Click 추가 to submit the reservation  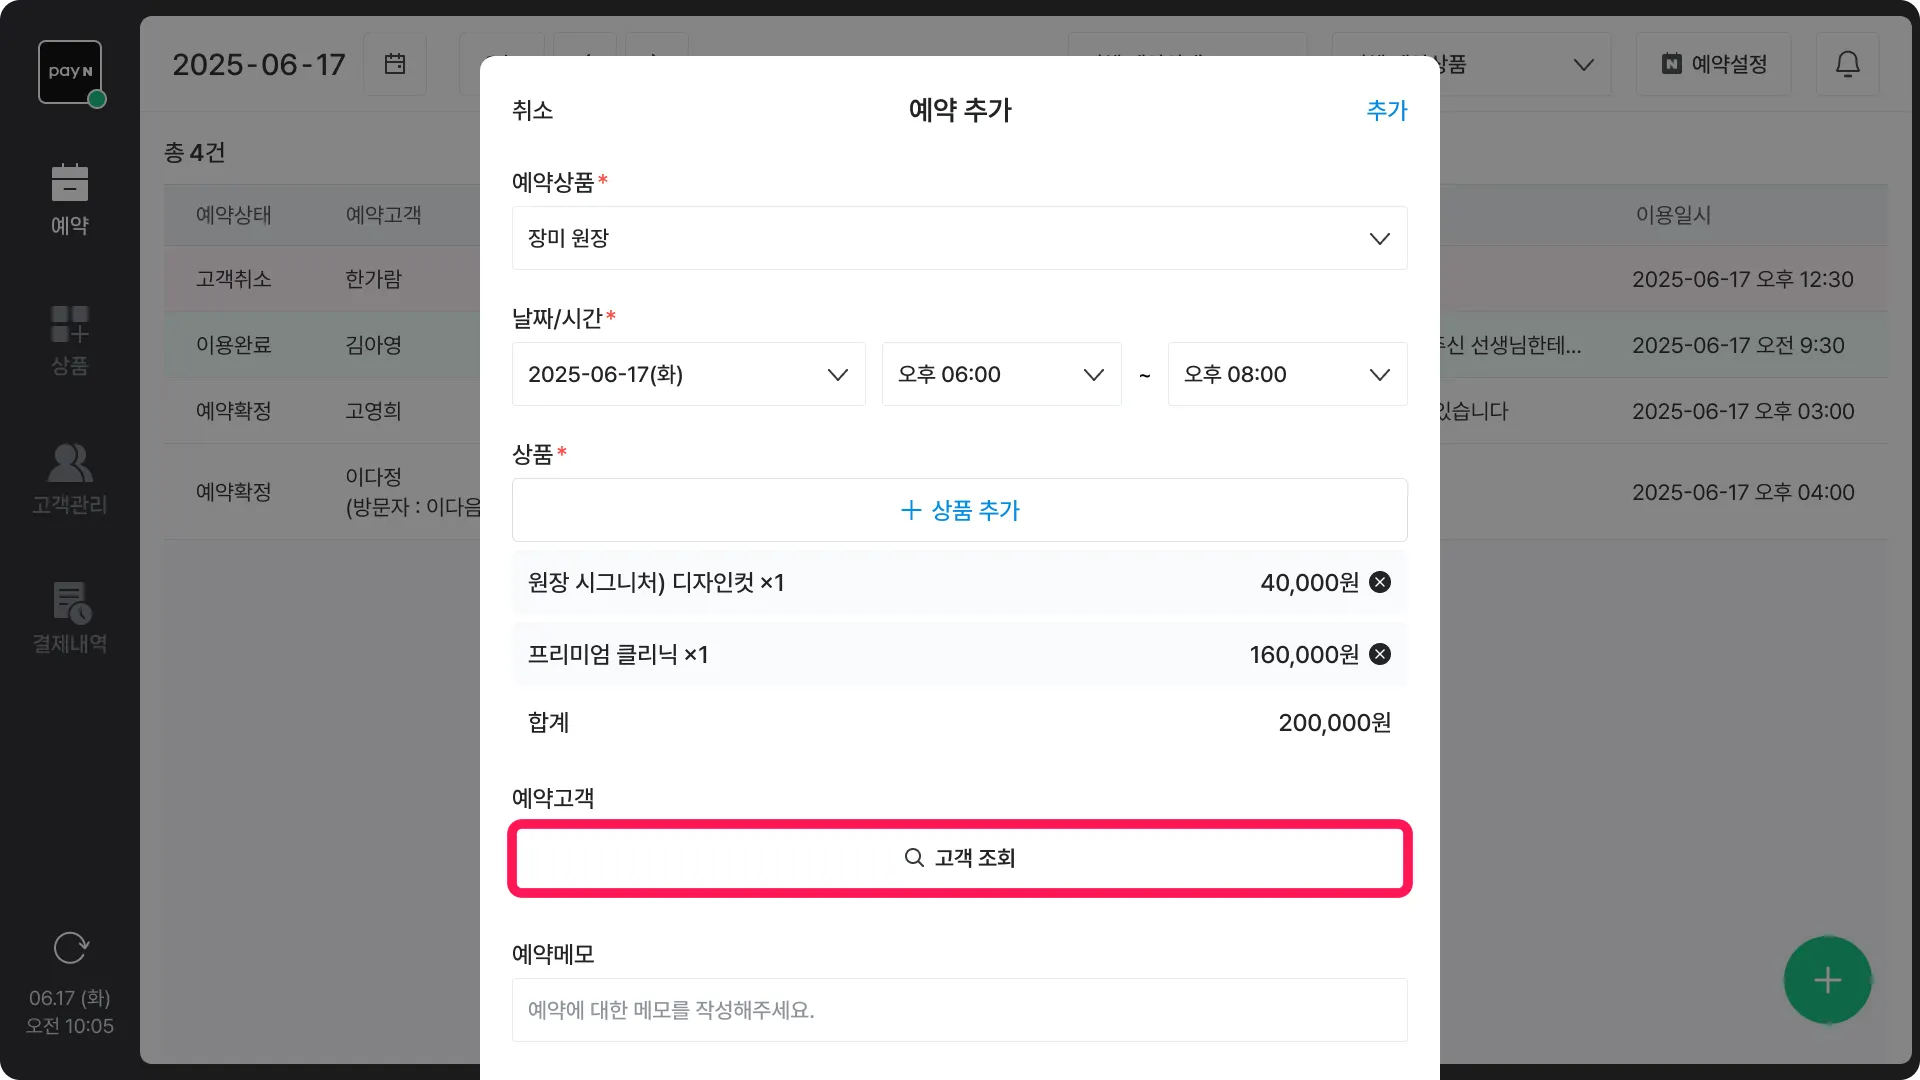coord(1386,110)
